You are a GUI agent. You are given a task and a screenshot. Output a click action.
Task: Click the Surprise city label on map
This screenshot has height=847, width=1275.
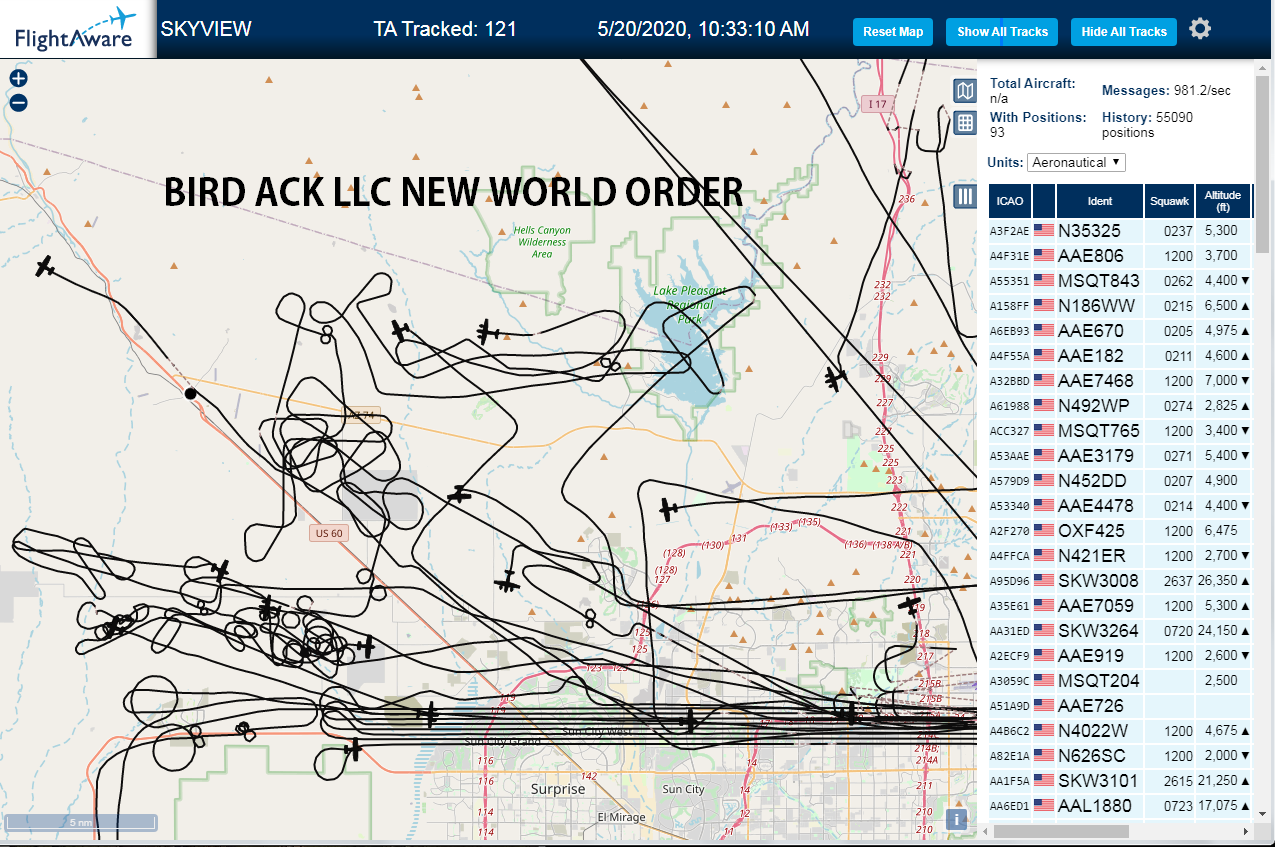click(558, 789)
